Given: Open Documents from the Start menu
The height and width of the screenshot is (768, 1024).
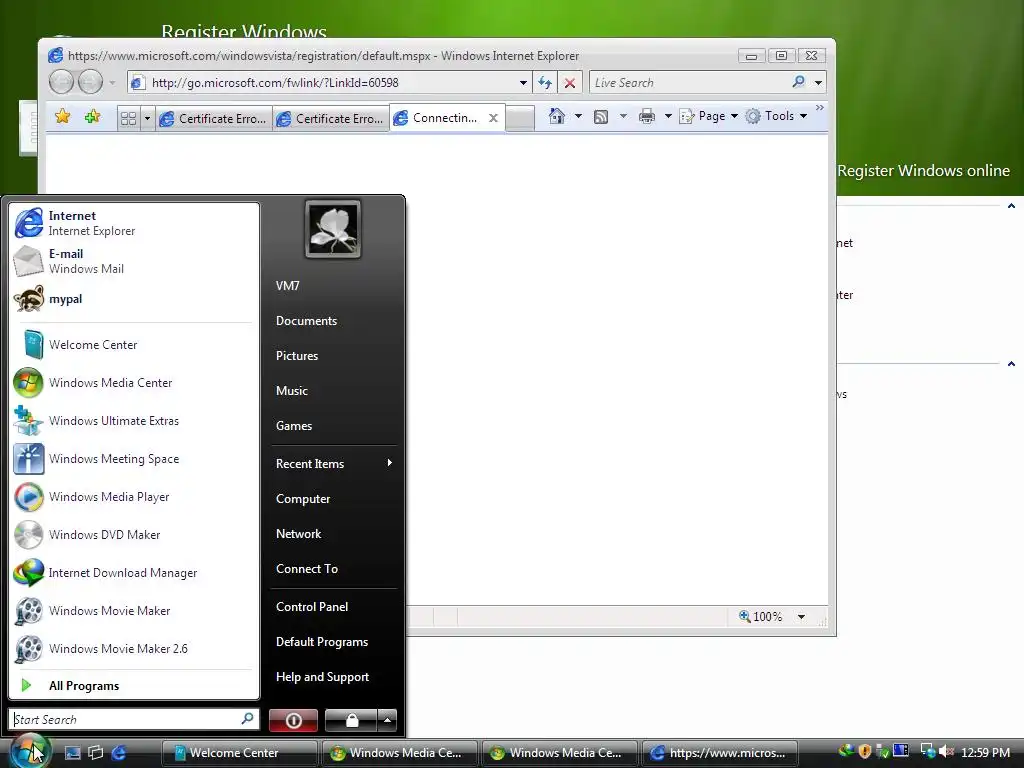Looking at the screenshot, I should tap(333, 321).
